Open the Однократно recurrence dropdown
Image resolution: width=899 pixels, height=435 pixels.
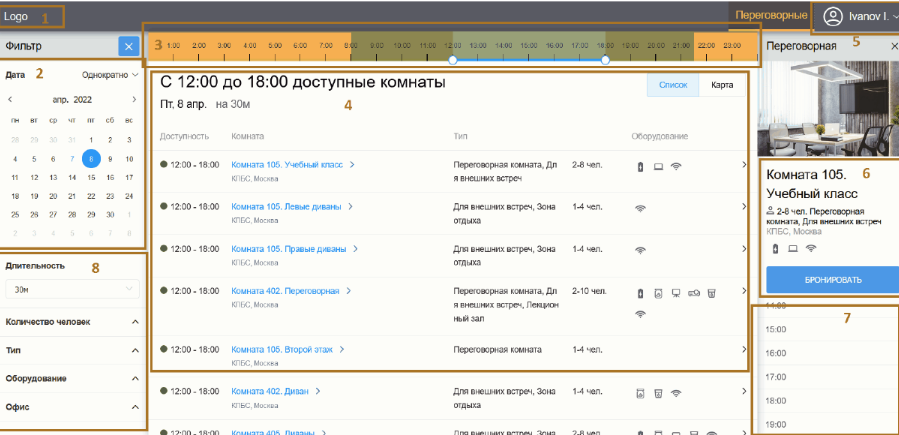coord(110,75)
